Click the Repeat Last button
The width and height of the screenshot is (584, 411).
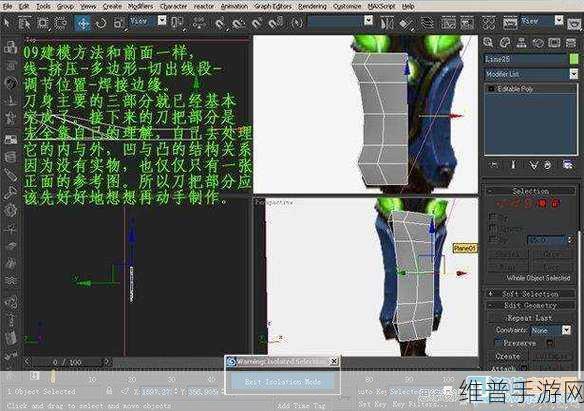pyautogui.click(x=530, y=318)
